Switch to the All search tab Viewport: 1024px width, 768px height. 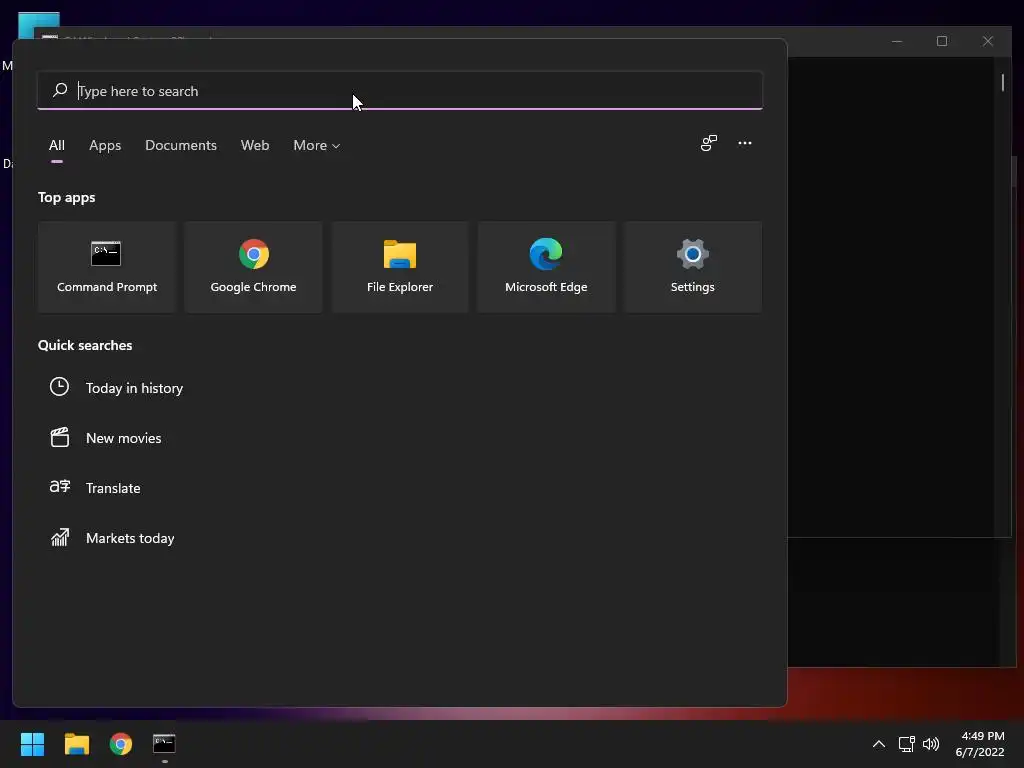click(57, 146)
